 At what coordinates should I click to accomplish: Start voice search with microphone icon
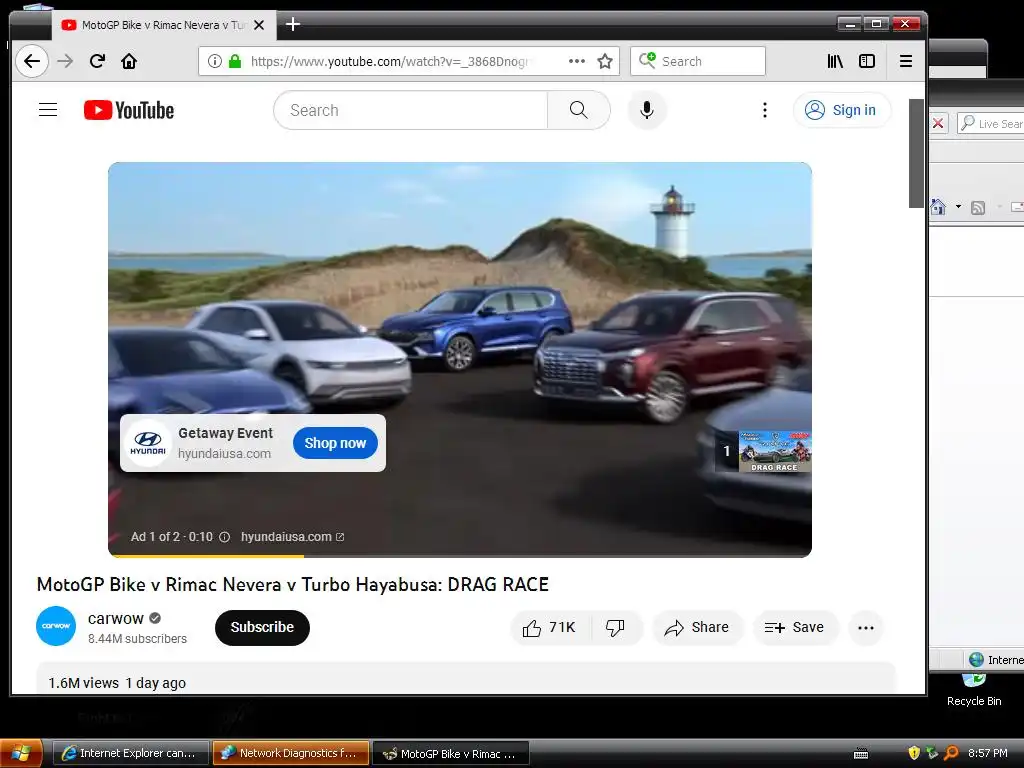coord(647,110)
